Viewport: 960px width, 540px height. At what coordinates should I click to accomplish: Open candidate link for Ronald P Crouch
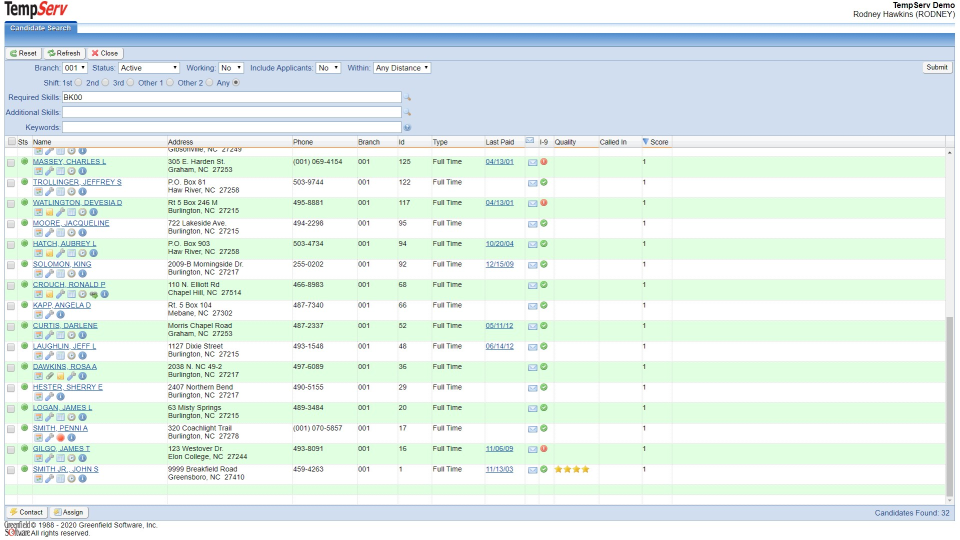[x=68, y=285]
